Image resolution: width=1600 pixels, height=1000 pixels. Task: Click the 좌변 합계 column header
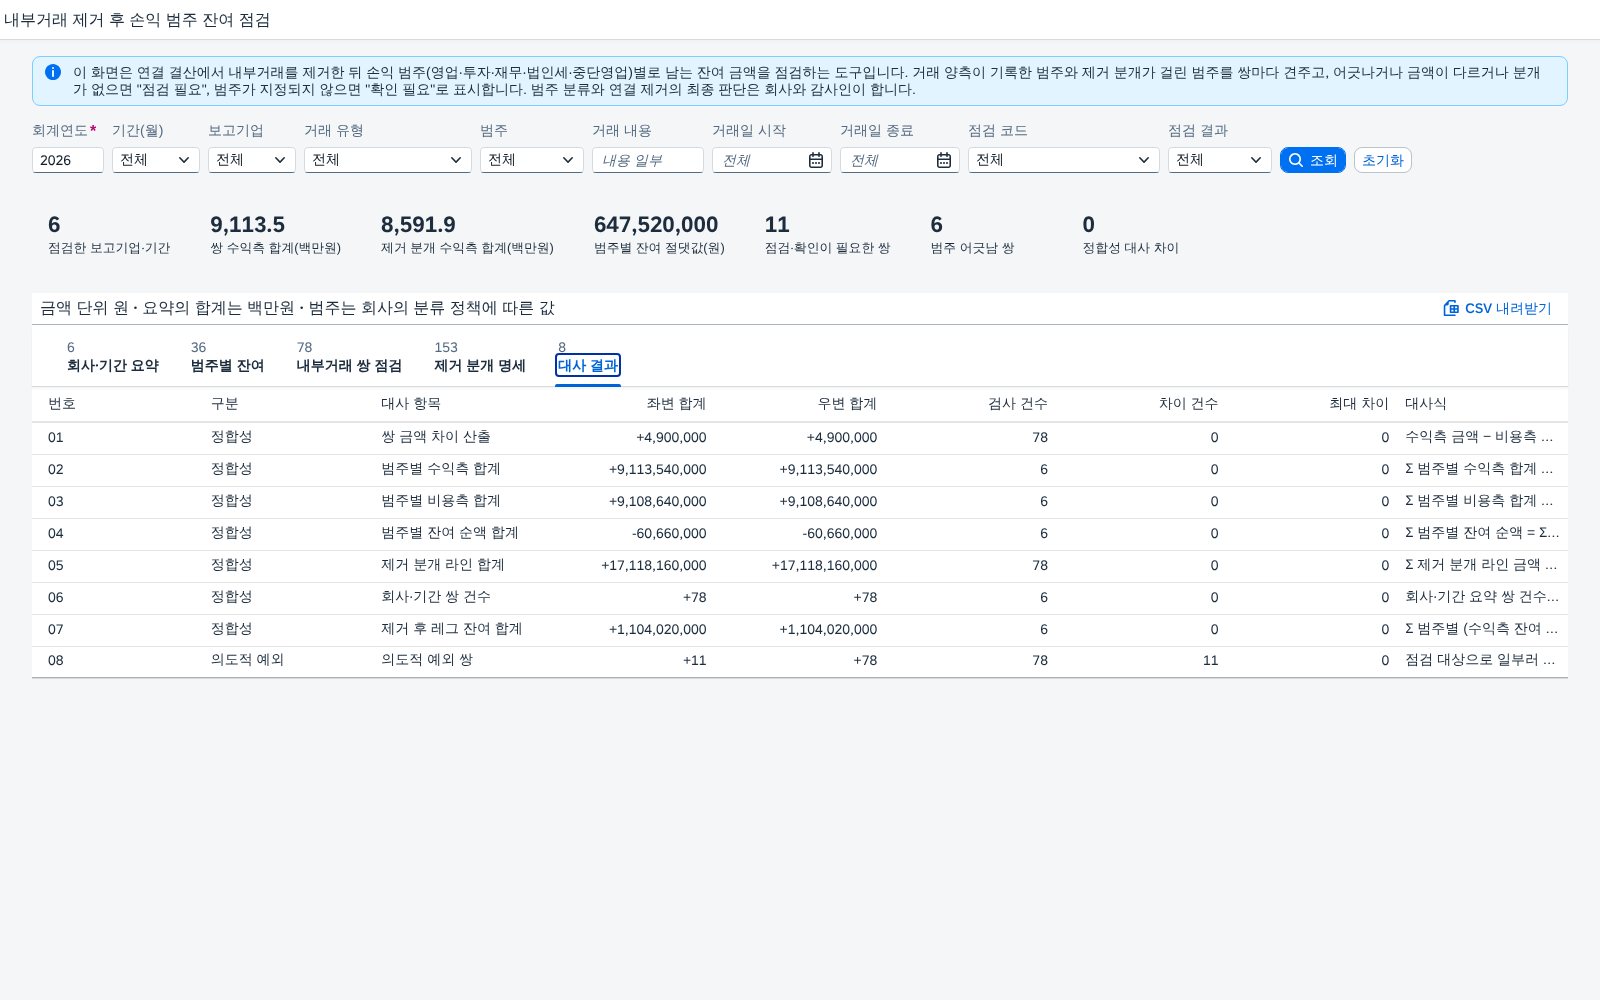coord(676,404)
